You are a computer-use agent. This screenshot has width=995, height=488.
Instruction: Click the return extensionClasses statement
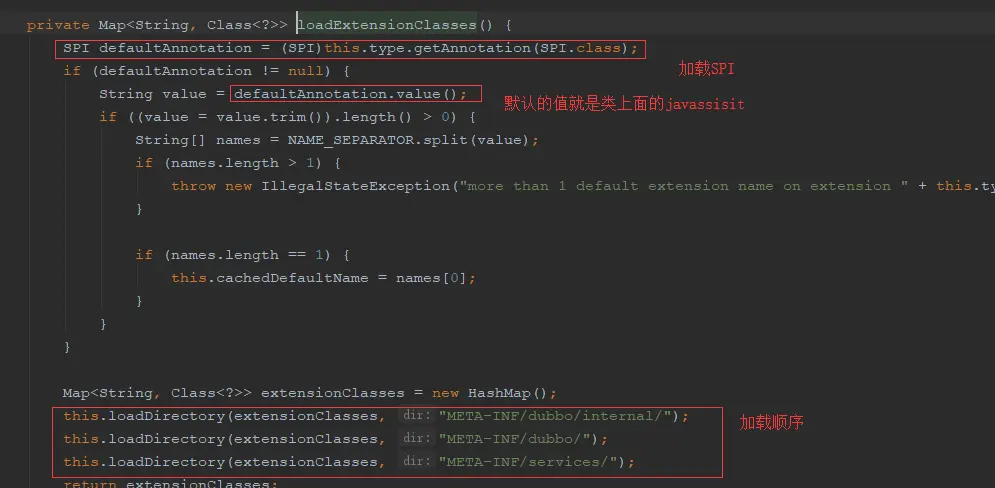tap(170, 484)
